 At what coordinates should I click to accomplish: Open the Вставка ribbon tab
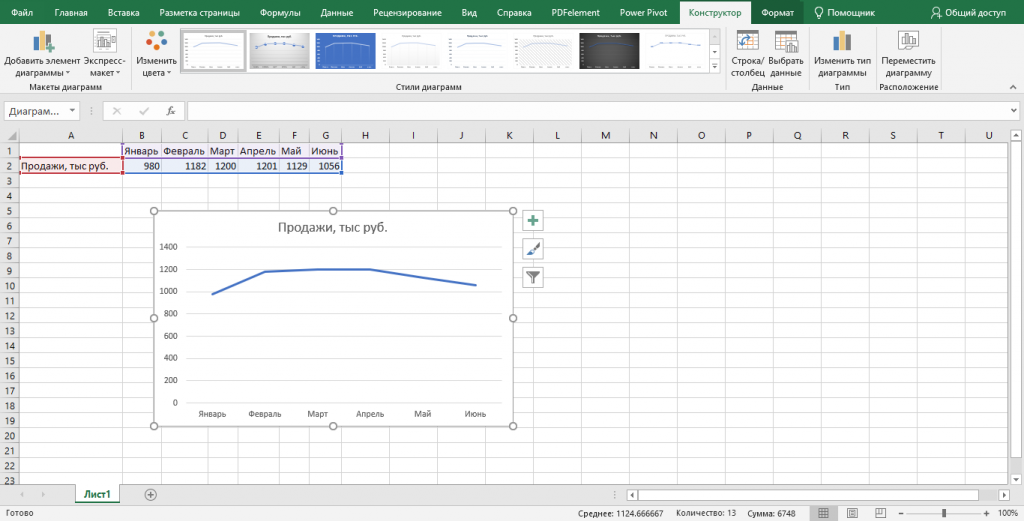tap(123, 12)
